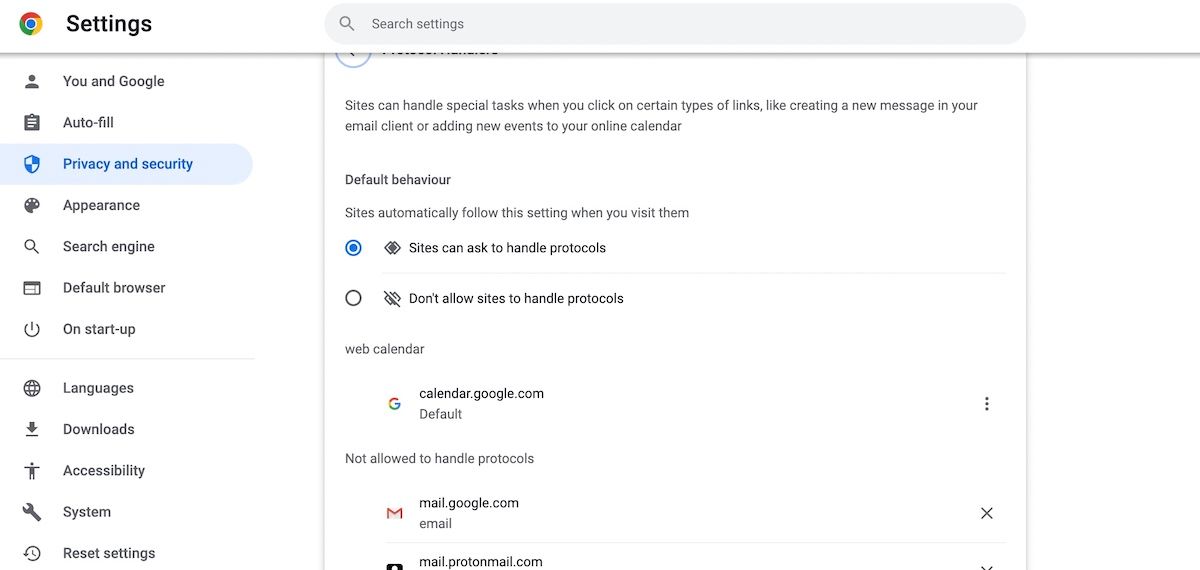Click the Accessibility figure icon
1200x570 pixels.
click(32, 471)
